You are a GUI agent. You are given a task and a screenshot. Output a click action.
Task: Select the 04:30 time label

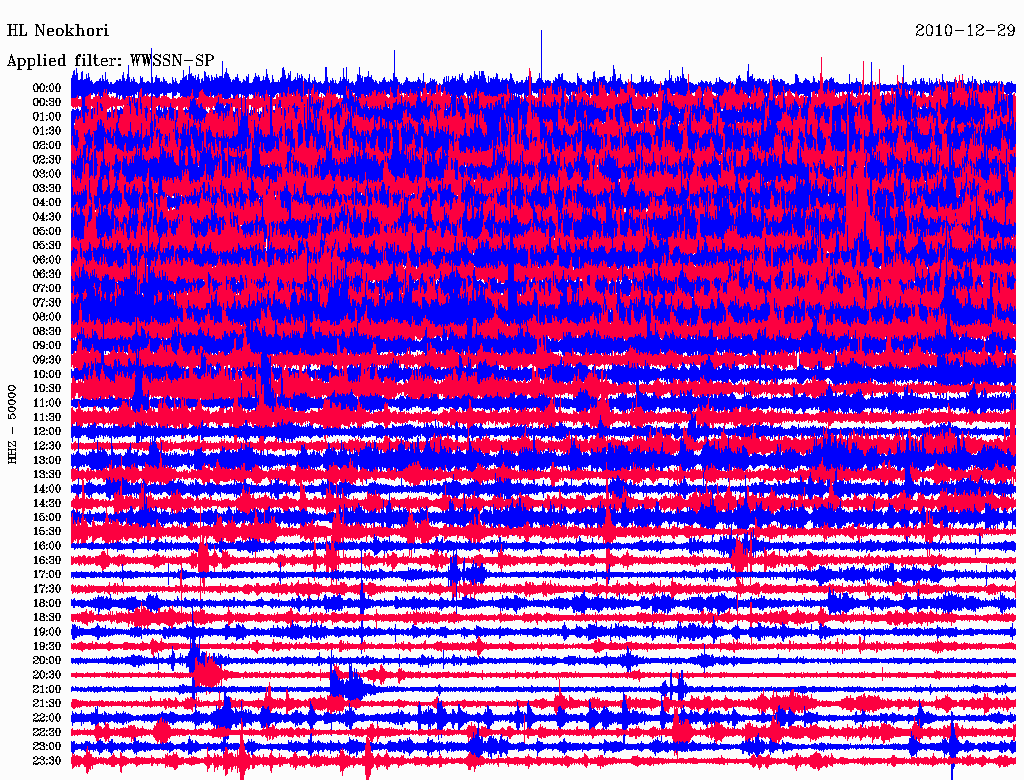click(47, 217)
